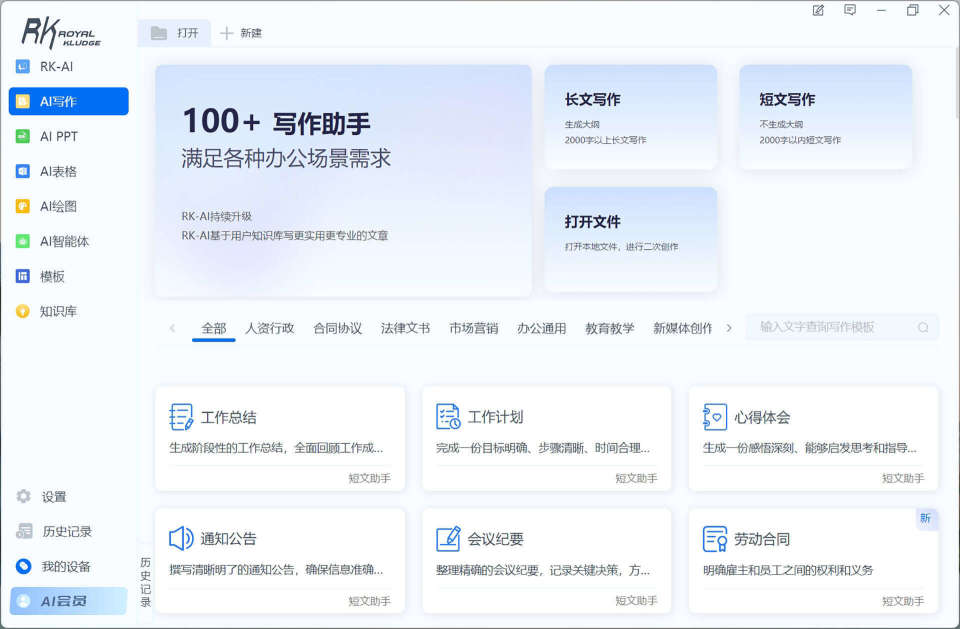The image size is (960, 629).
Task: Select the 工作总结 template card
Action: click(279, 438)
